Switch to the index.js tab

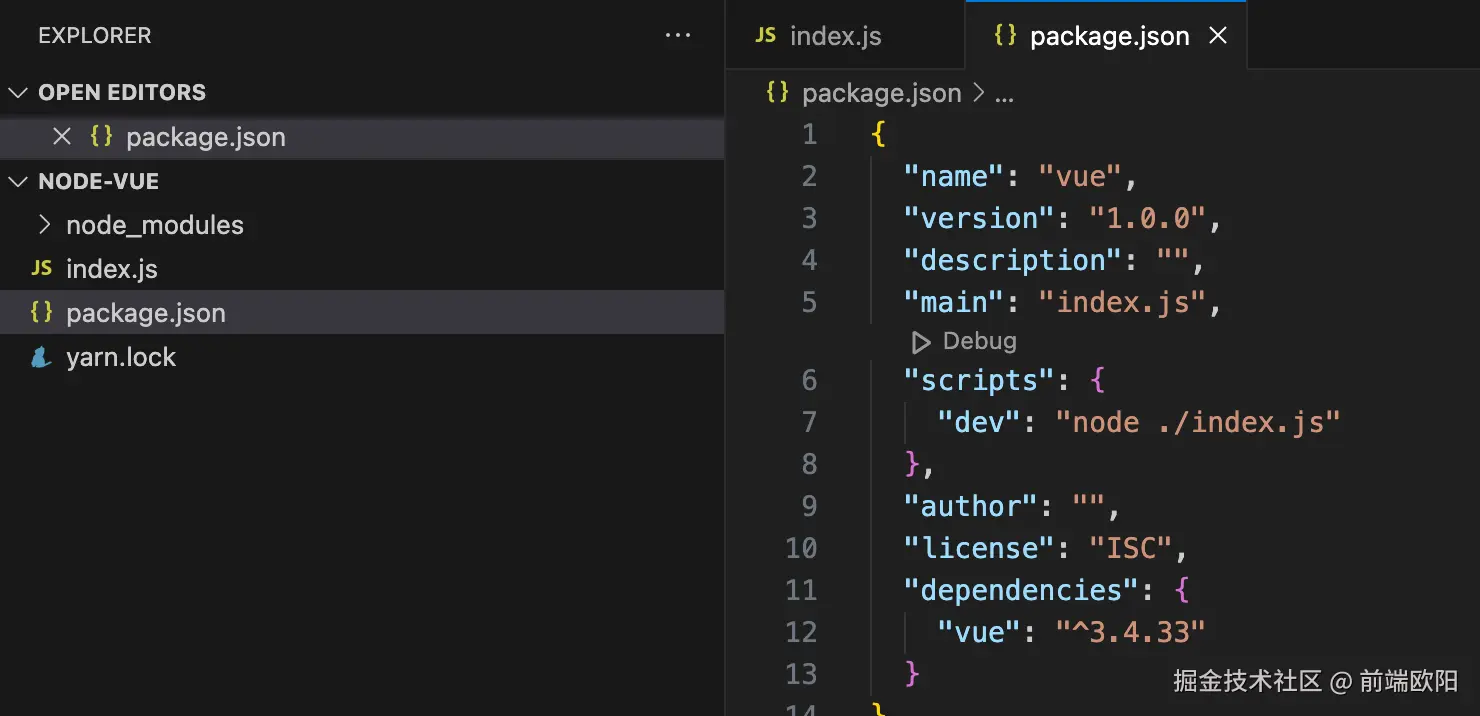tap(835, 35)
